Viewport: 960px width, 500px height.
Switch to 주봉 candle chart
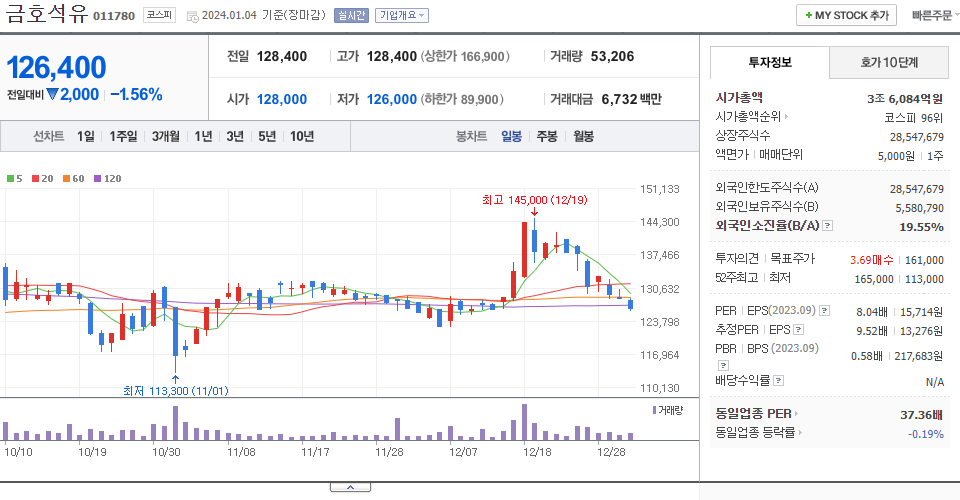(x=547, y=136)
